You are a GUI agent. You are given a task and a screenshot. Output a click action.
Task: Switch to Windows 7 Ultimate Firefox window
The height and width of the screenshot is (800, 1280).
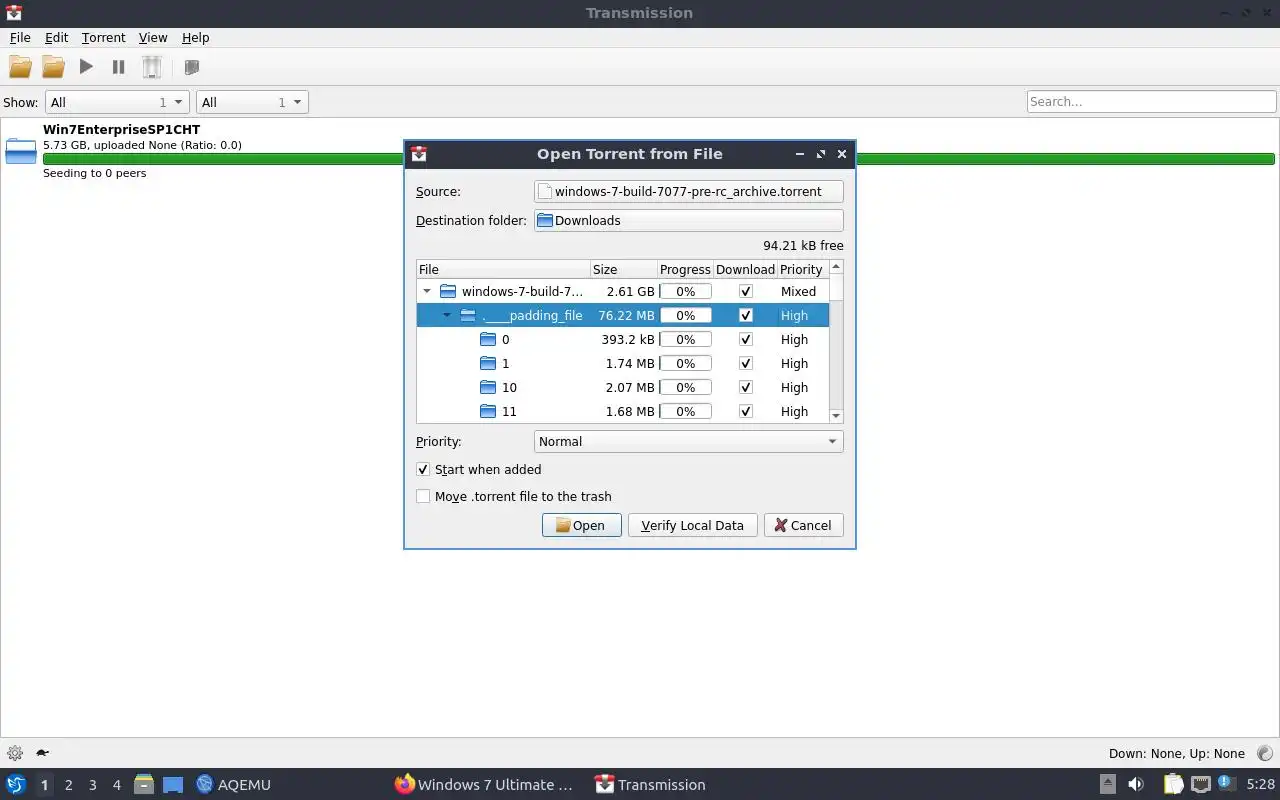pyautogui.click(x=484, y=784)
